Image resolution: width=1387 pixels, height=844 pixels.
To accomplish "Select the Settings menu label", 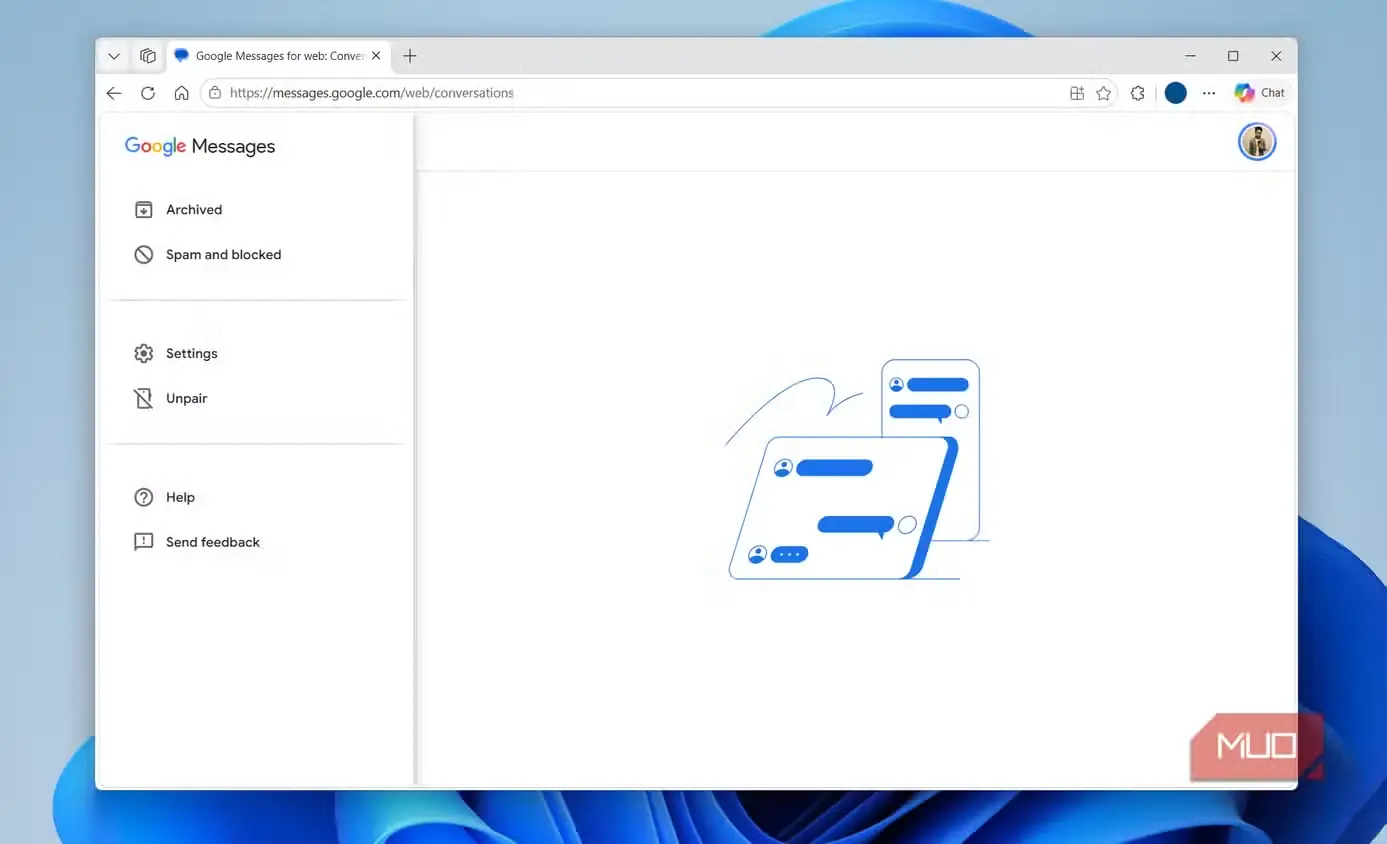I will click(192, 354).
